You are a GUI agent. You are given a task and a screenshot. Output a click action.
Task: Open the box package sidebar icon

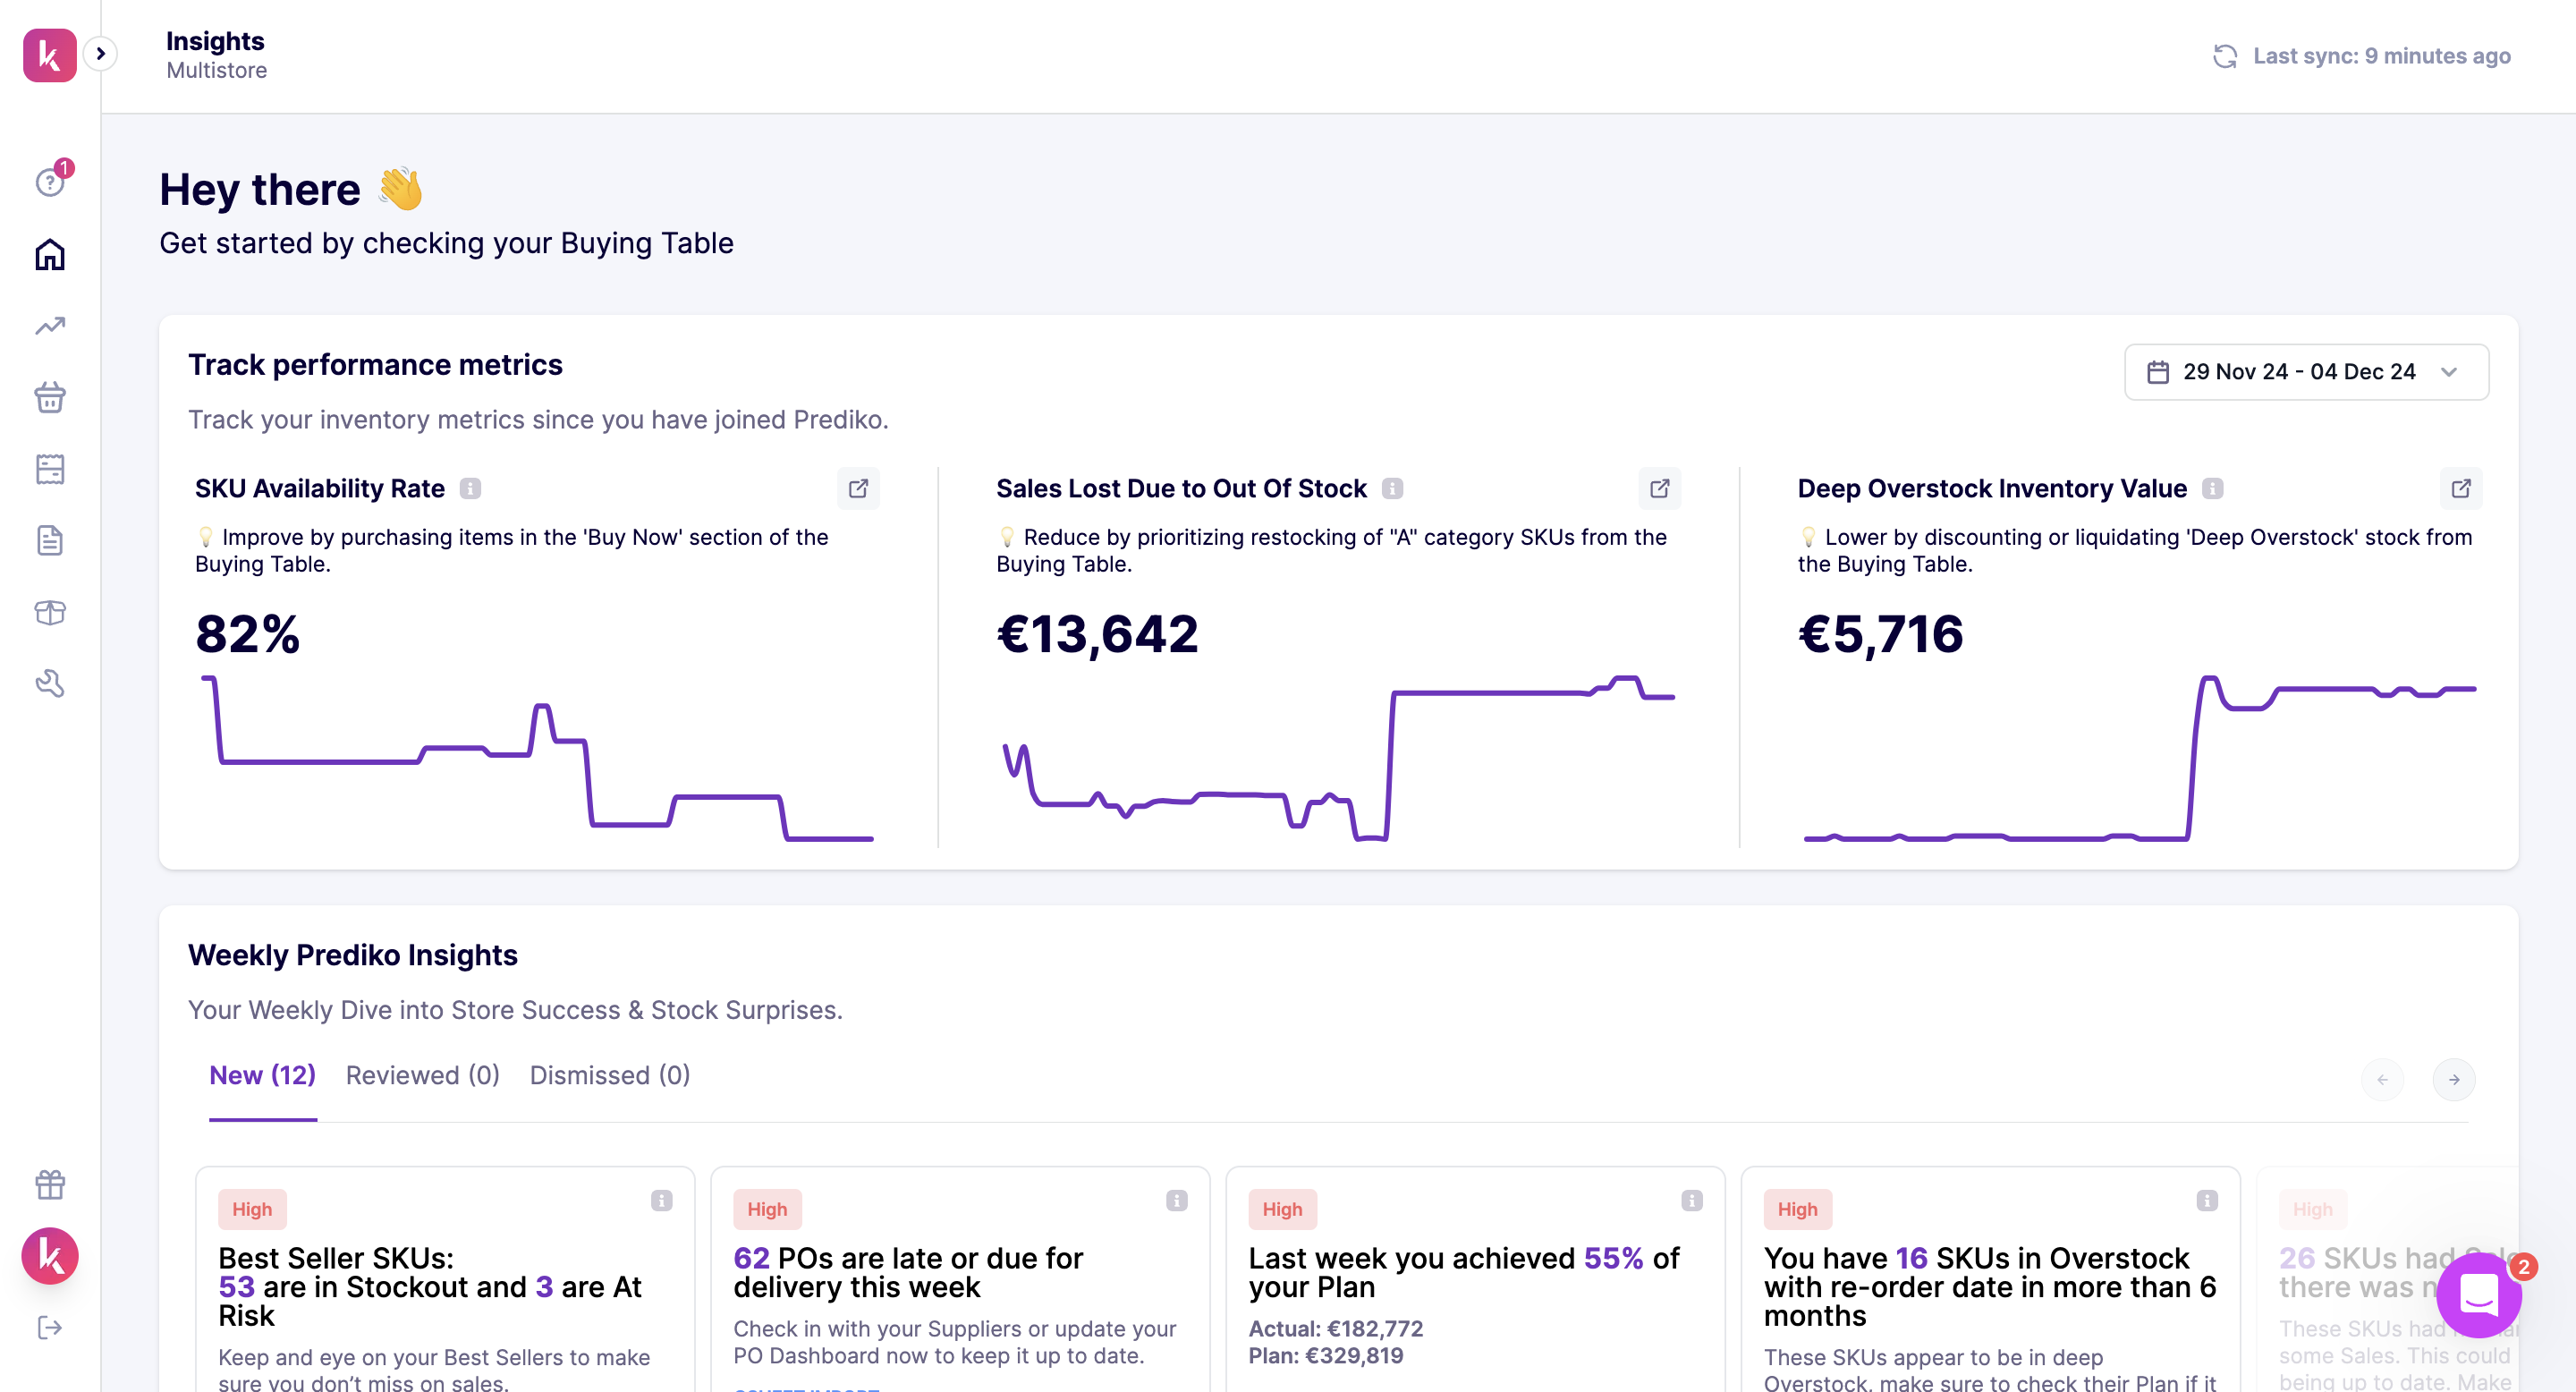(50, 612)
